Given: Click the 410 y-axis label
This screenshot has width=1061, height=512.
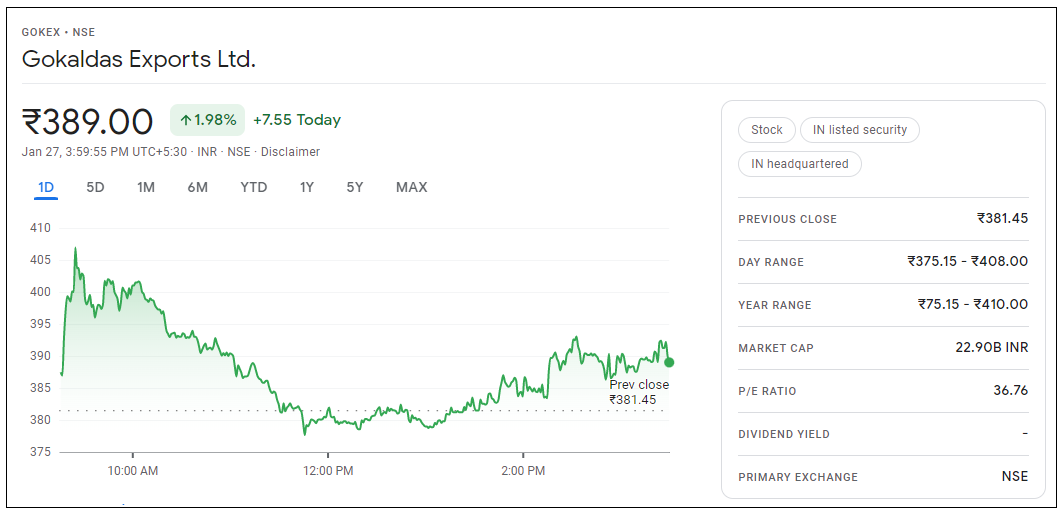Looking at the screenshot, I should click(41, 228).
